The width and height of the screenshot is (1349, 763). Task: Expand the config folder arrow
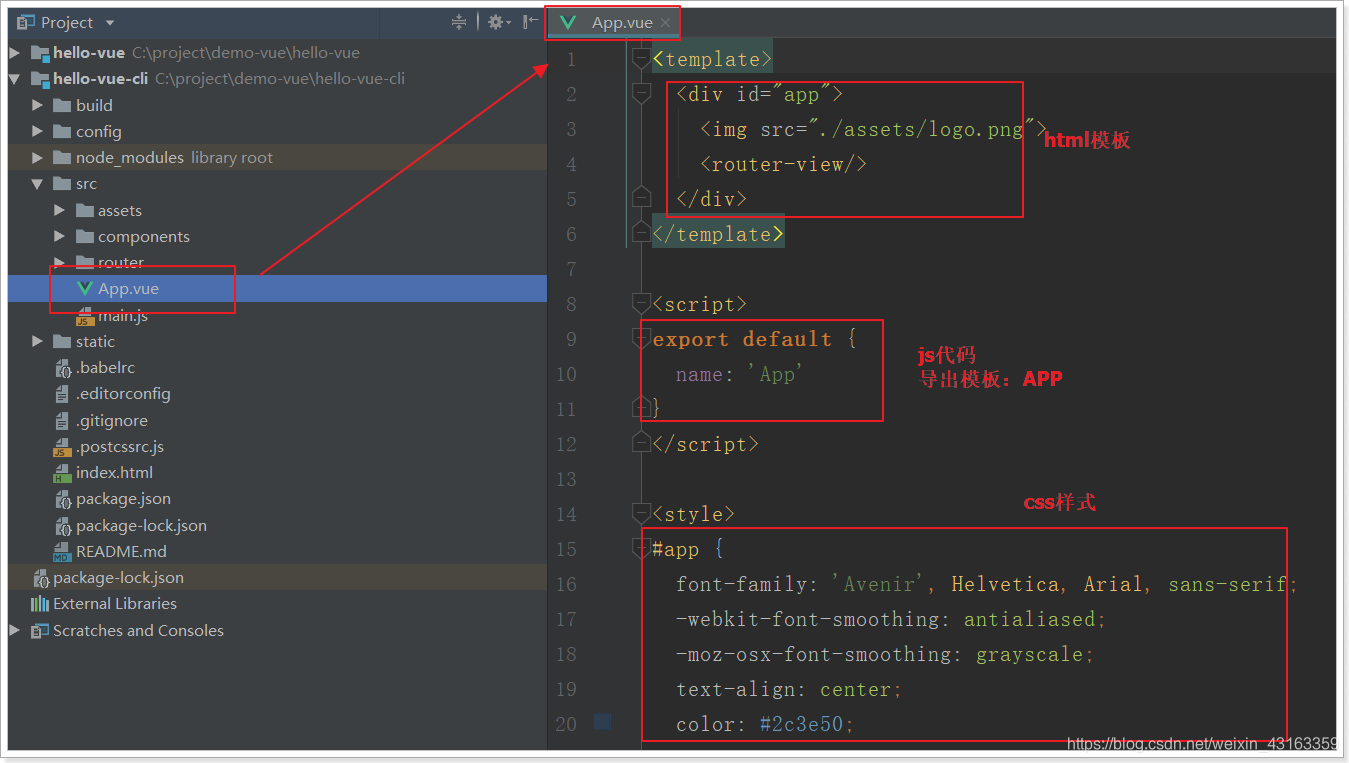coord(38,131)
